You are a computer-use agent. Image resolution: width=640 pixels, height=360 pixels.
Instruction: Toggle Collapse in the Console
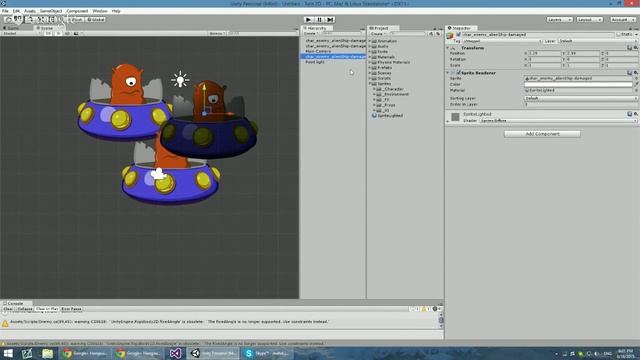24,309
